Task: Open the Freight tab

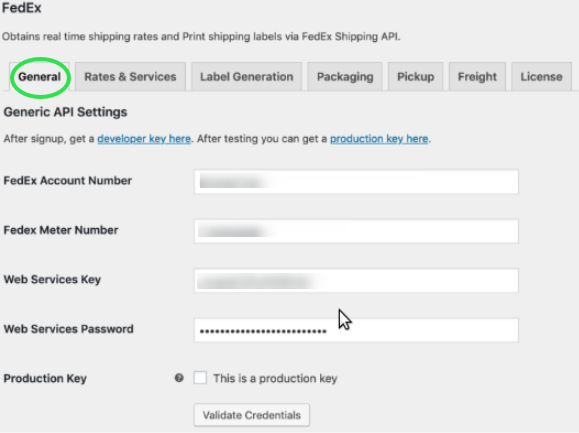Action: [477, 77]
